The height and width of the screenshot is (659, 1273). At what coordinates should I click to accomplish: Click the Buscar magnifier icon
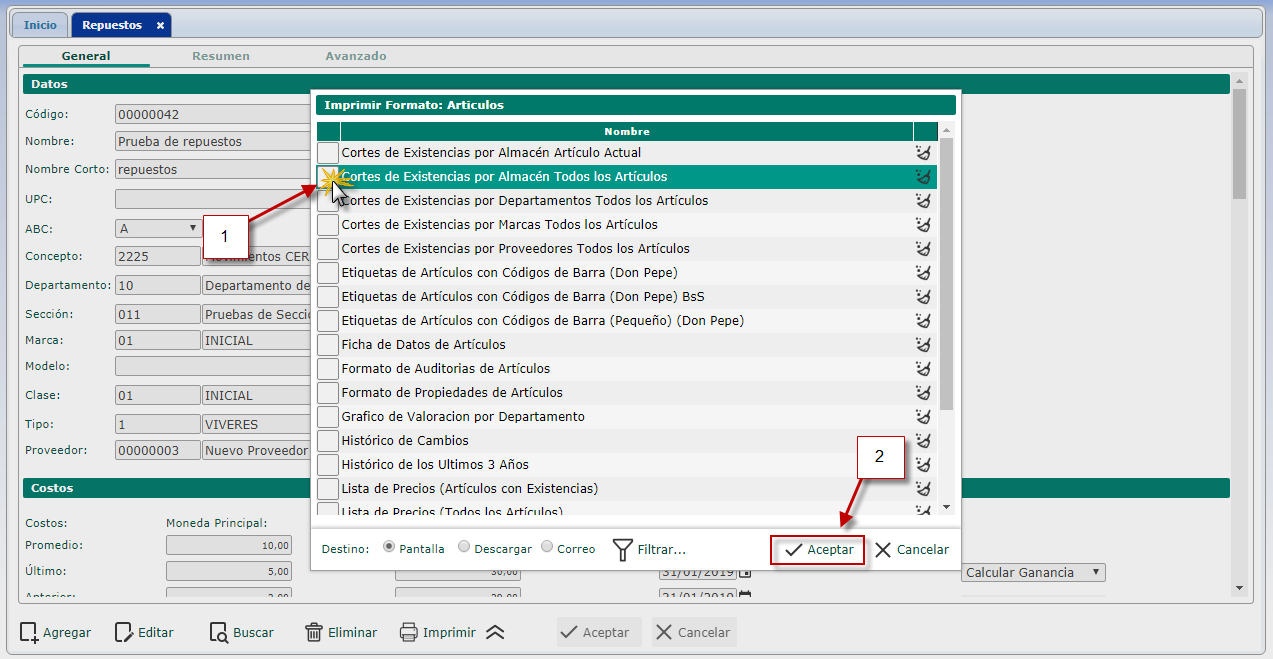pyautogui.click(x=219, y=632)
